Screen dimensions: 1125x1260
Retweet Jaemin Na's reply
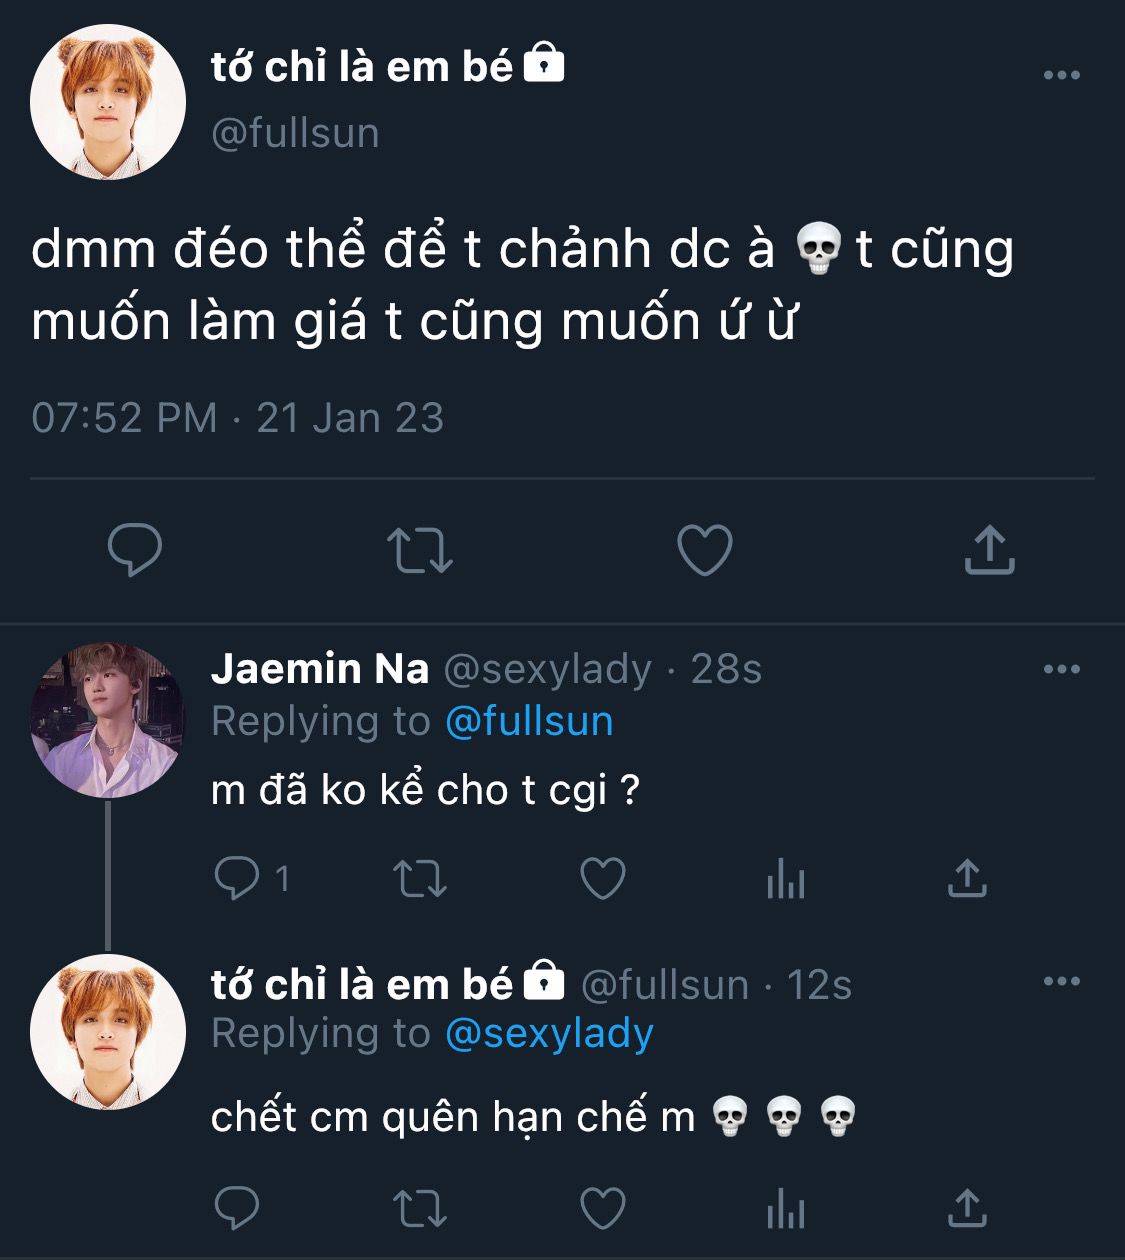[420, 879]
